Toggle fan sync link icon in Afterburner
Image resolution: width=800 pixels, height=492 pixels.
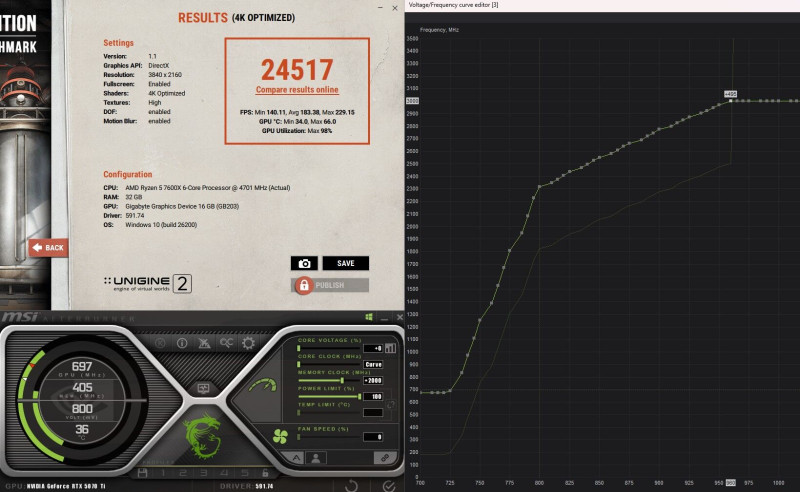(x=385, y=458)
